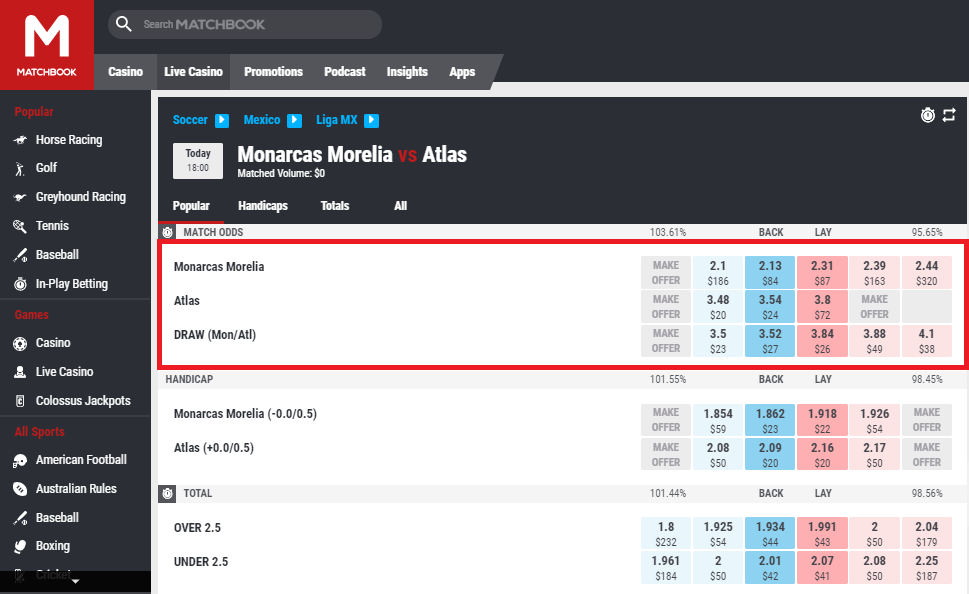The width and height of the screenshot is (969, 594).
Task: Click the in-play icon beside TOTAL
Action: tap(167, 493)
